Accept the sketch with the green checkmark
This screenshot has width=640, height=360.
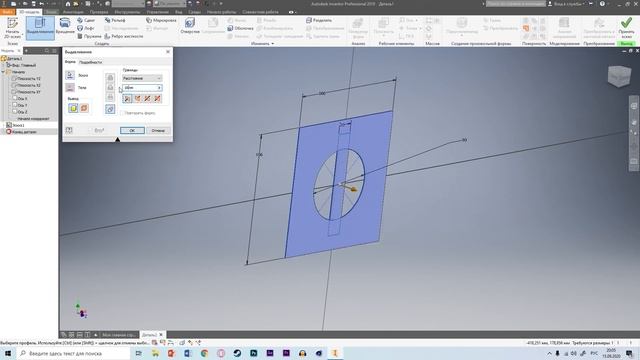pos(626,27)
